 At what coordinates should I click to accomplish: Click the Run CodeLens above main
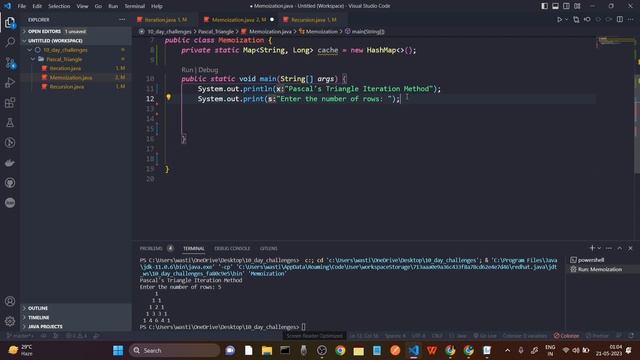pos(187,70)
